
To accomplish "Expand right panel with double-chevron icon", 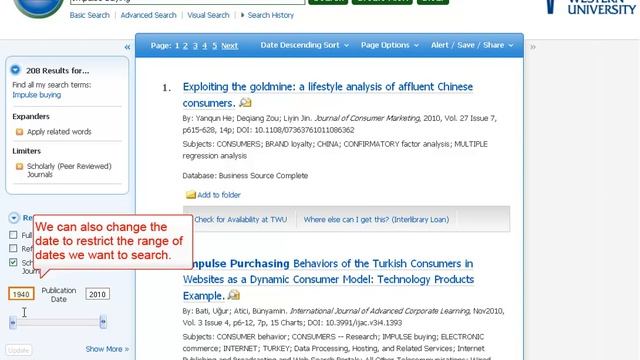I will coord(533,47).
